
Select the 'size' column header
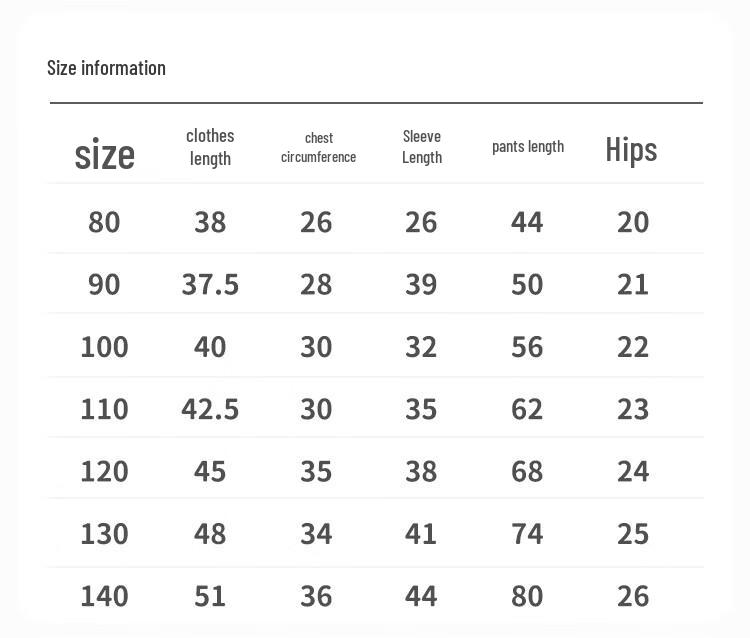pyautogui.click(x=105, y=154)
